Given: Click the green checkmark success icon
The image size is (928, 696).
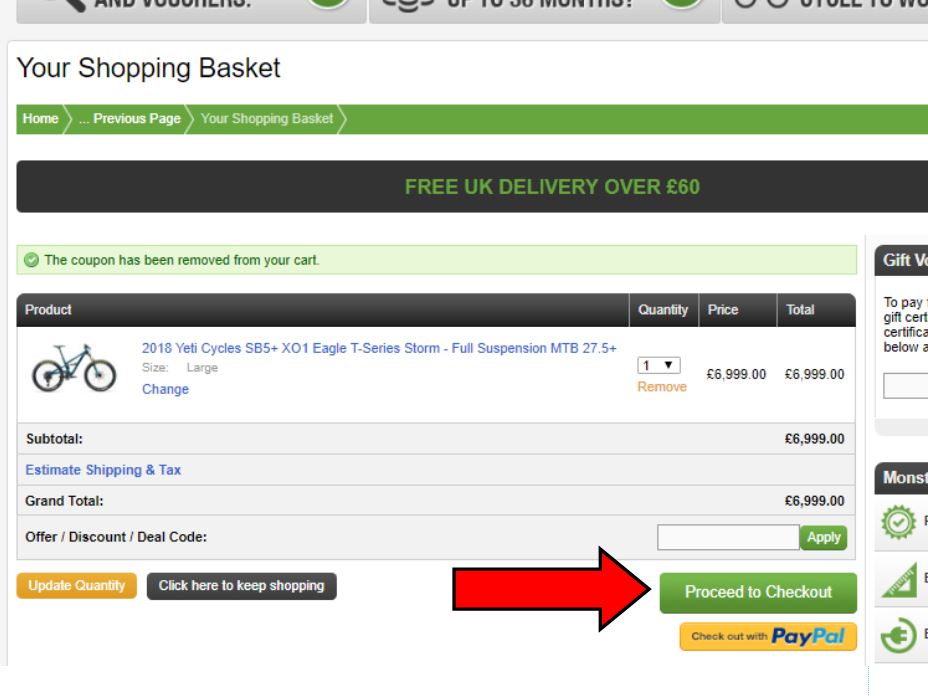Looking at the screenshot, I should click(31, 260).
